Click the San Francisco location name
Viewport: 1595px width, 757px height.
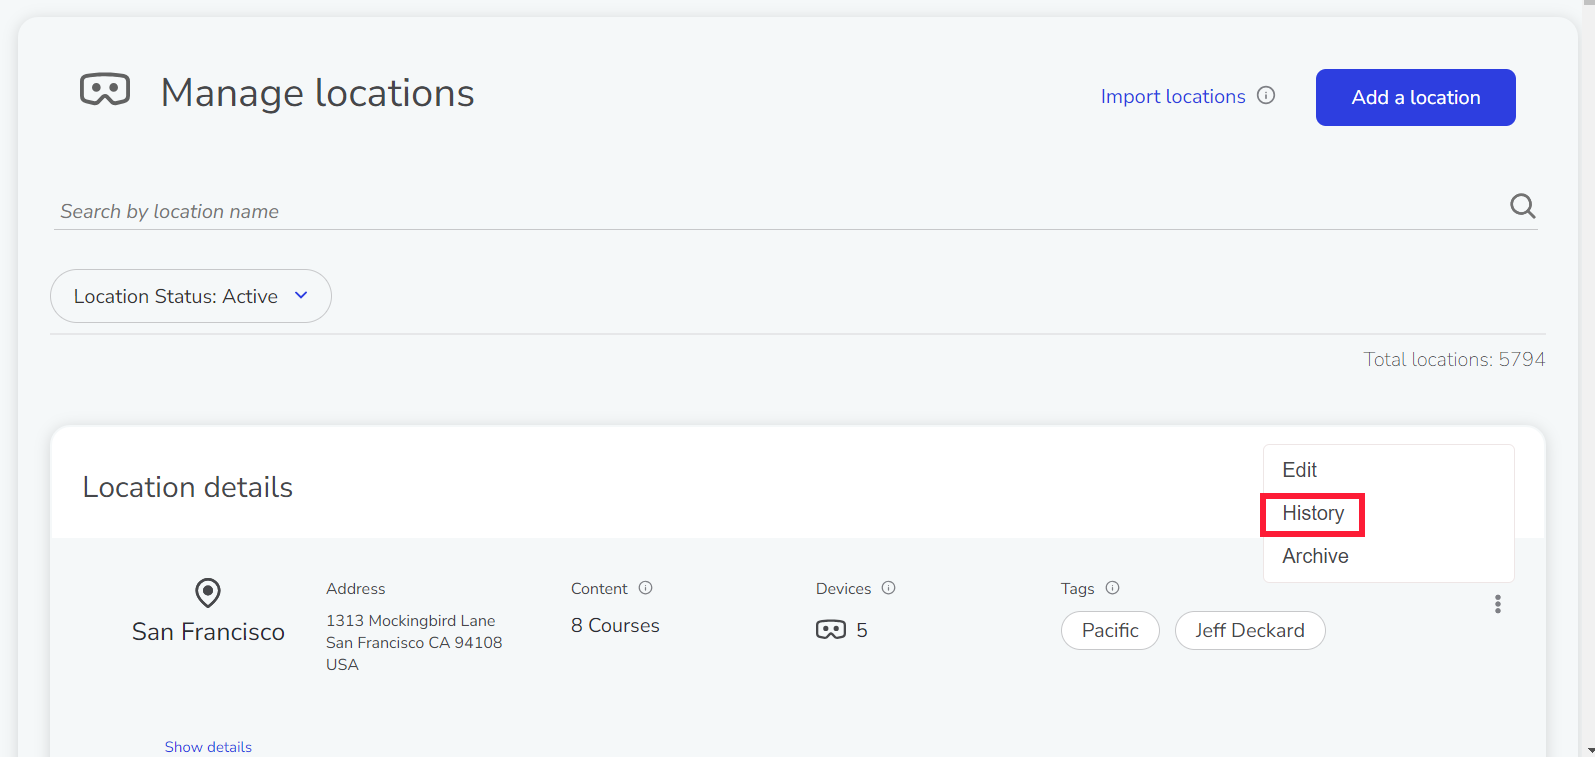(208, 632)
